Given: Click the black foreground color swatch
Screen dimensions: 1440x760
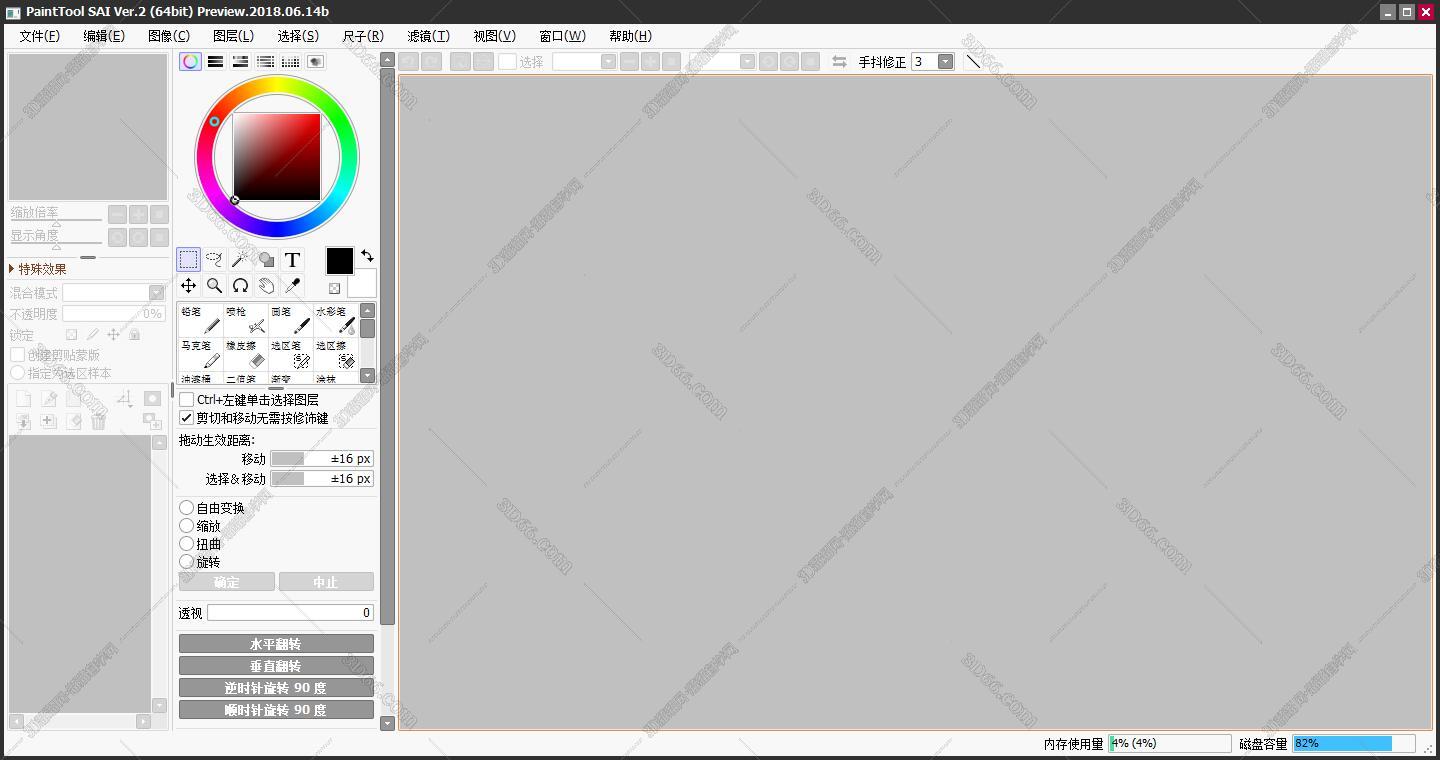Looking at the screenshot, I should (340, 261).
